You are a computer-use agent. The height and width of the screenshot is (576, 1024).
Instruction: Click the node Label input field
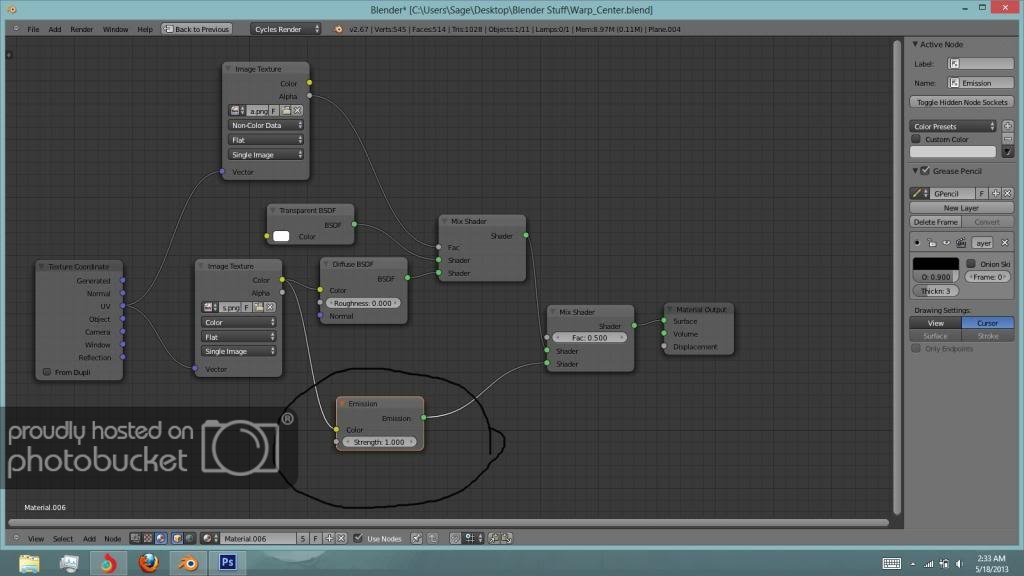tap(981, 64)
